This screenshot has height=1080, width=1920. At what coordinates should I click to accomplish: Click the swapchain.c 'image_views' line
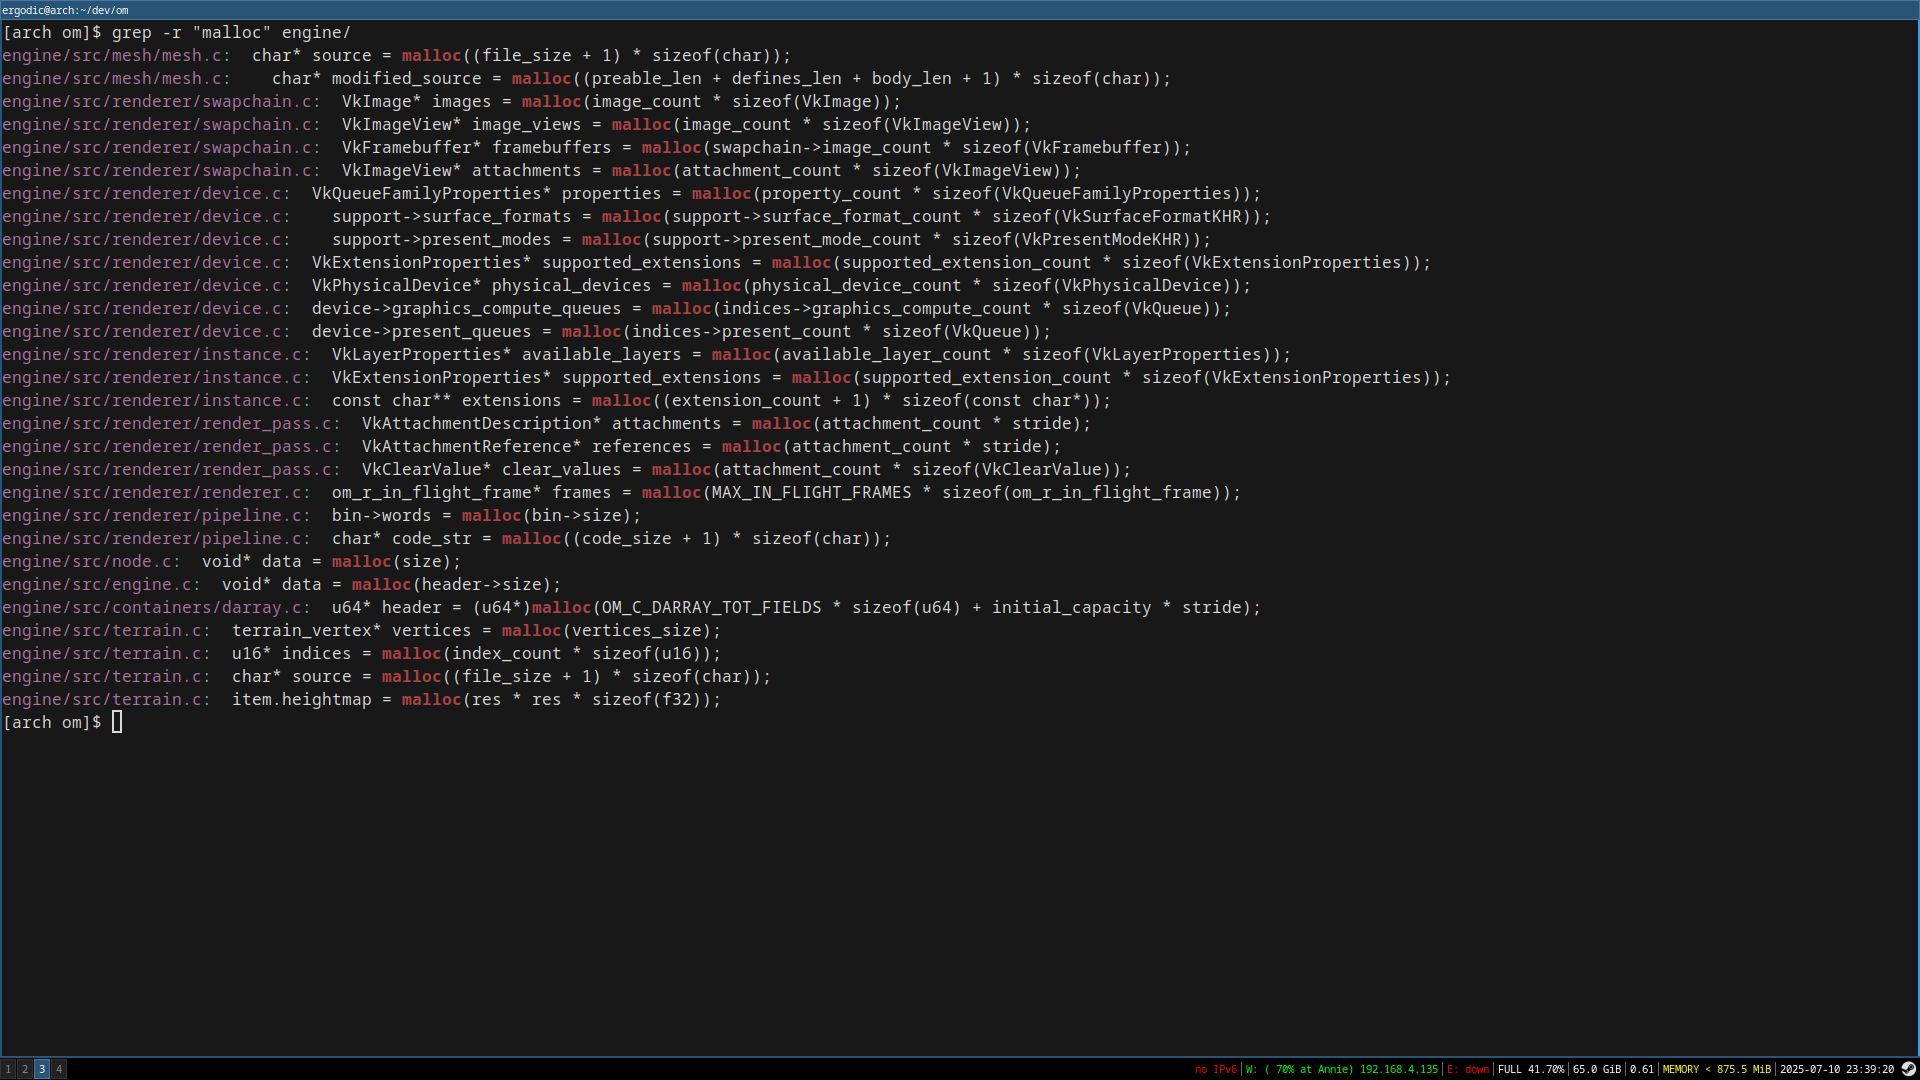pyautogui.click(x=516, y=125)
